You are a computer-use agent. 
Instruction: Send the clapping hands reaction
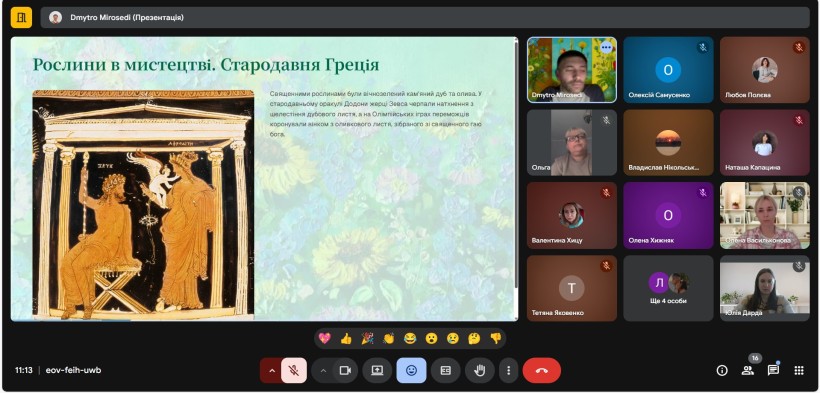[x=389, y=339]
